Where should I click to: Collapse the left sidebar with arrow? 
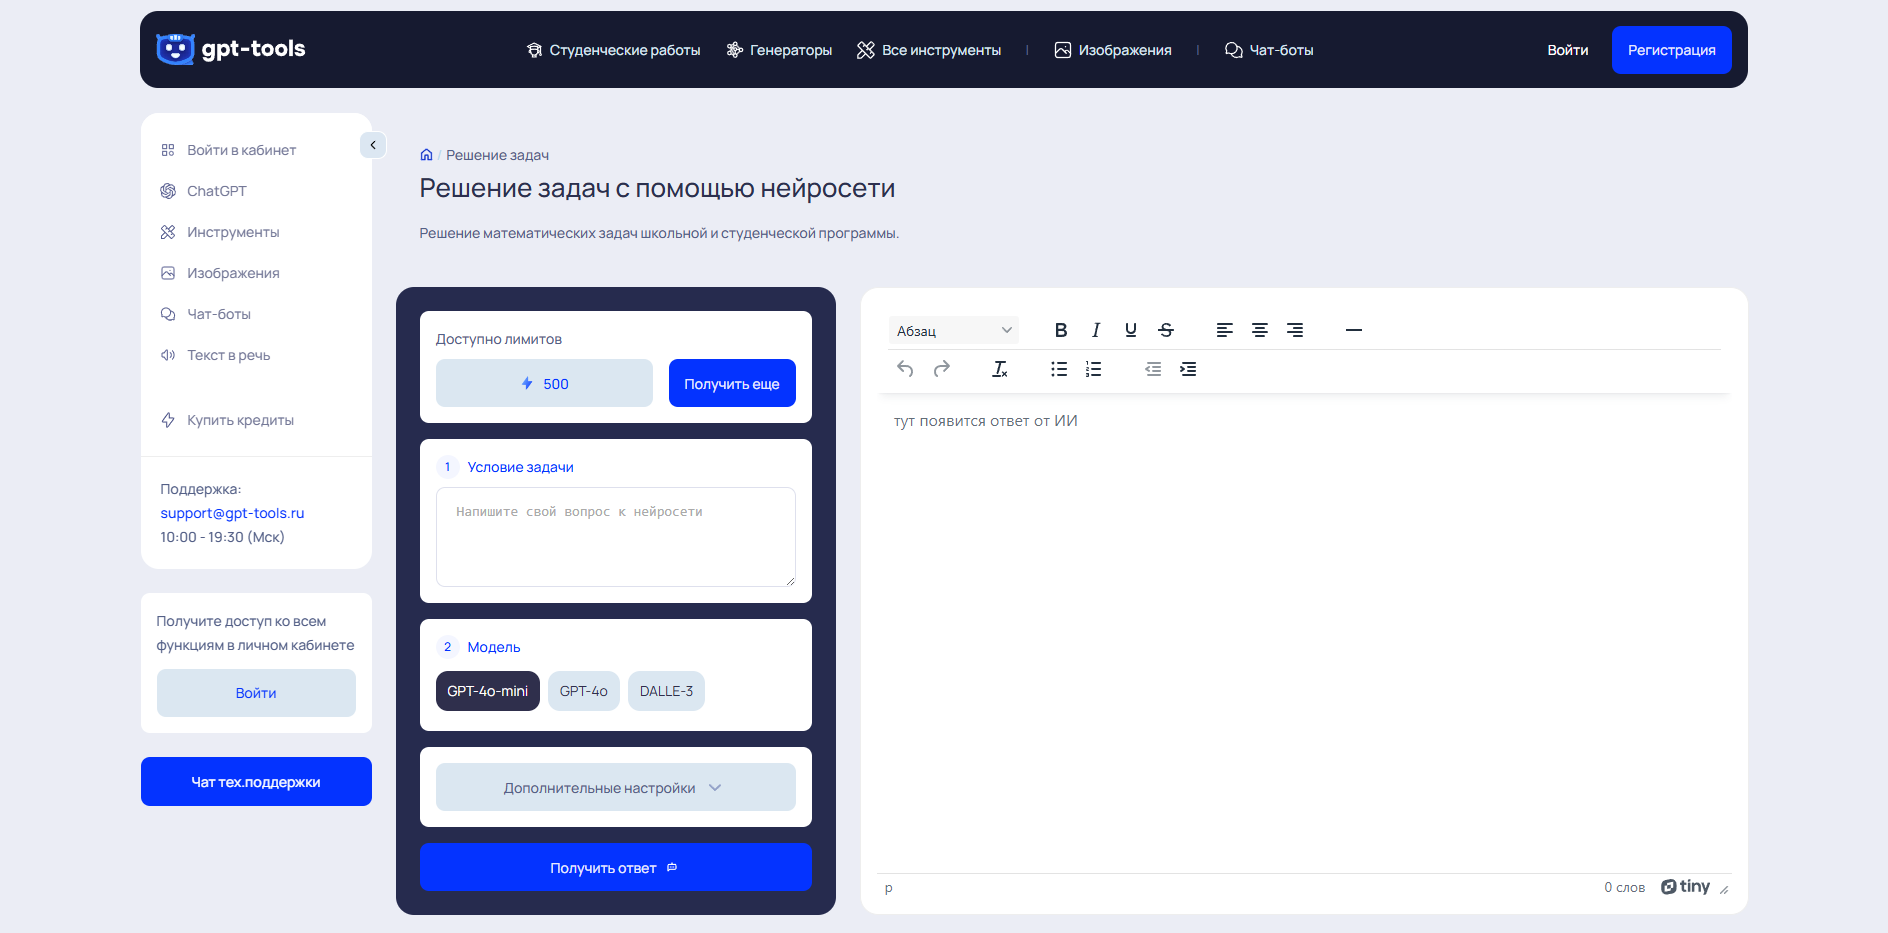coord(373,145)
